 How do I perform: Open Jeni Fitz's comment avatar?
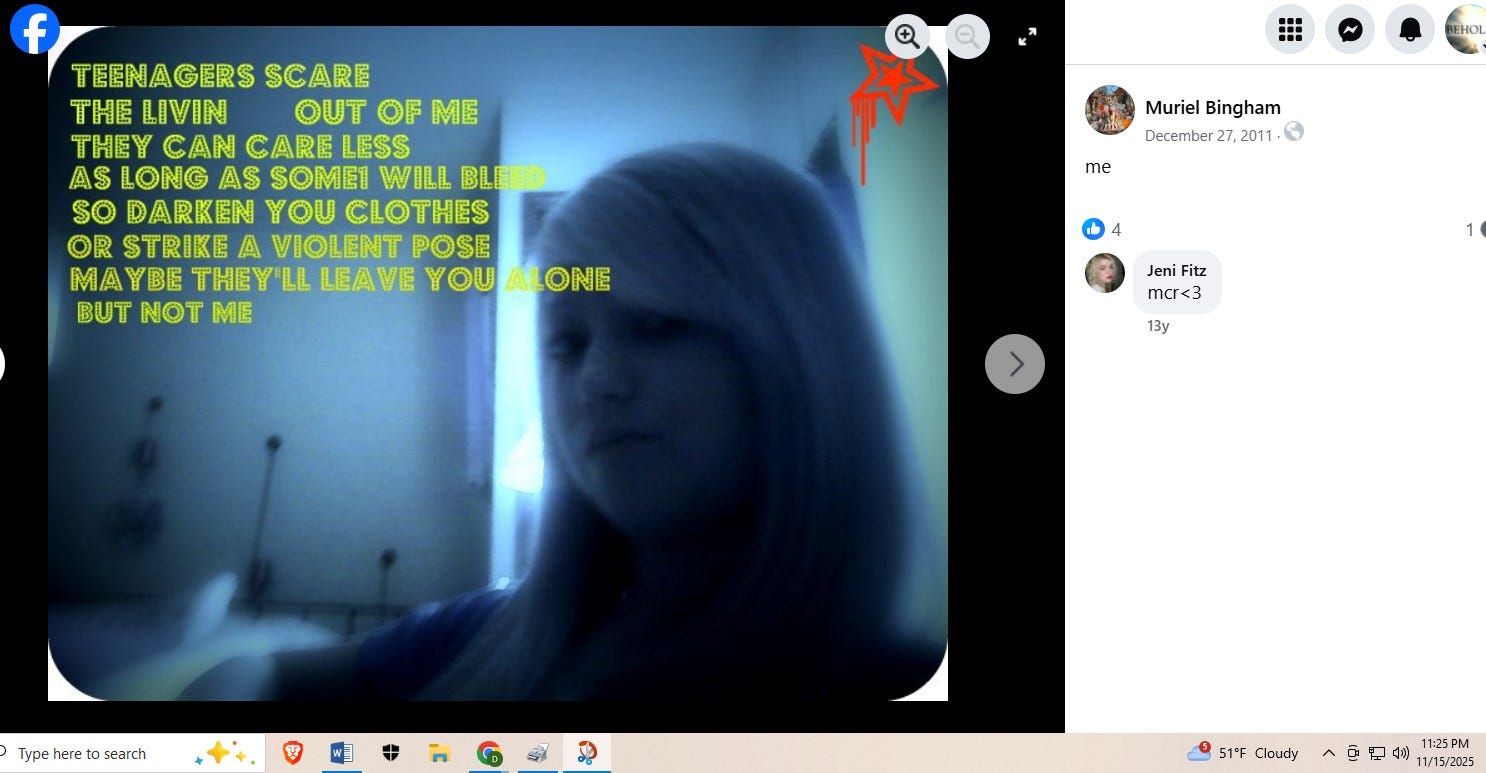pyautogui.click(x=1105, y=272)
